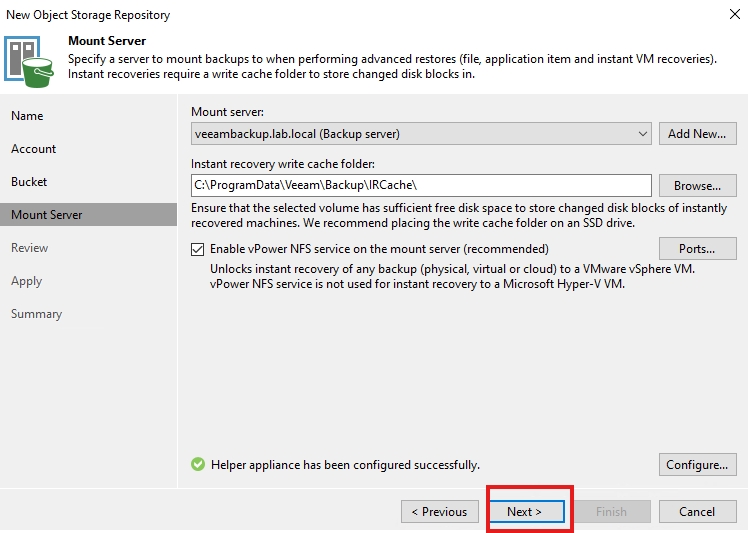Image resolution: width=748 pixels, height=533 pixels.
Task: Click the Review step in sidebar
Action: click(30, 248)
